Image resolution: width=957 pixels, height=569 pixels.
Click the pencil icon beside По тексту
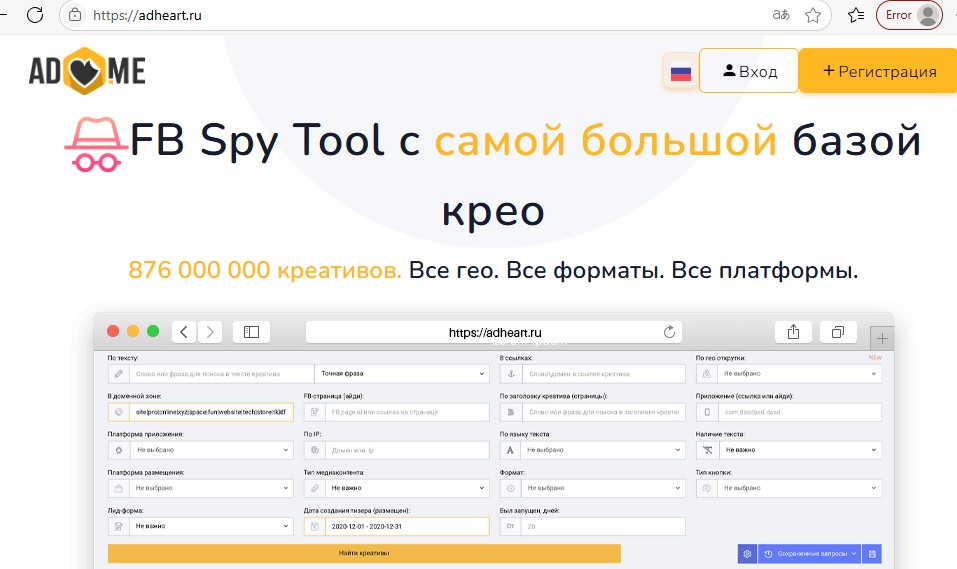coord(119,374)
